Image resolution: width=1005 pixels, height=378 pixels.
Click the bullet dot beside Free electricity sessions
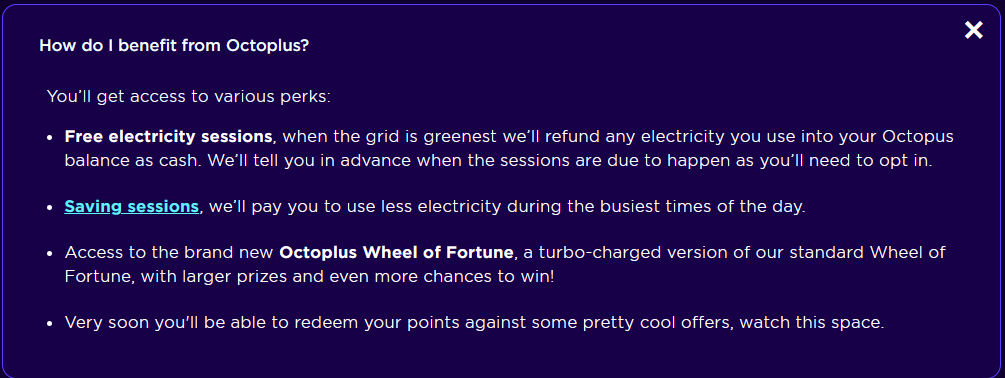pos(50,138)
